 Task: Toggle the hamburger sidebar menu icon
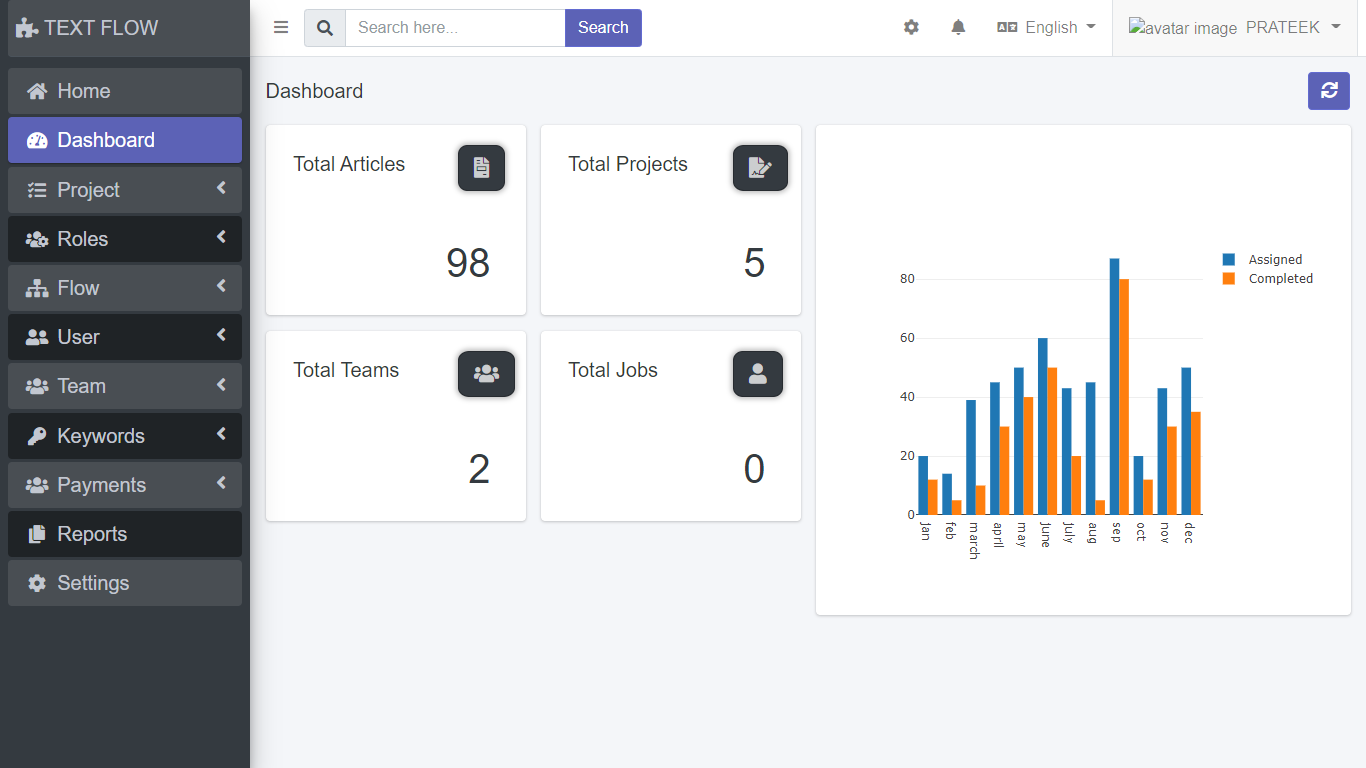tap(281, 28)
